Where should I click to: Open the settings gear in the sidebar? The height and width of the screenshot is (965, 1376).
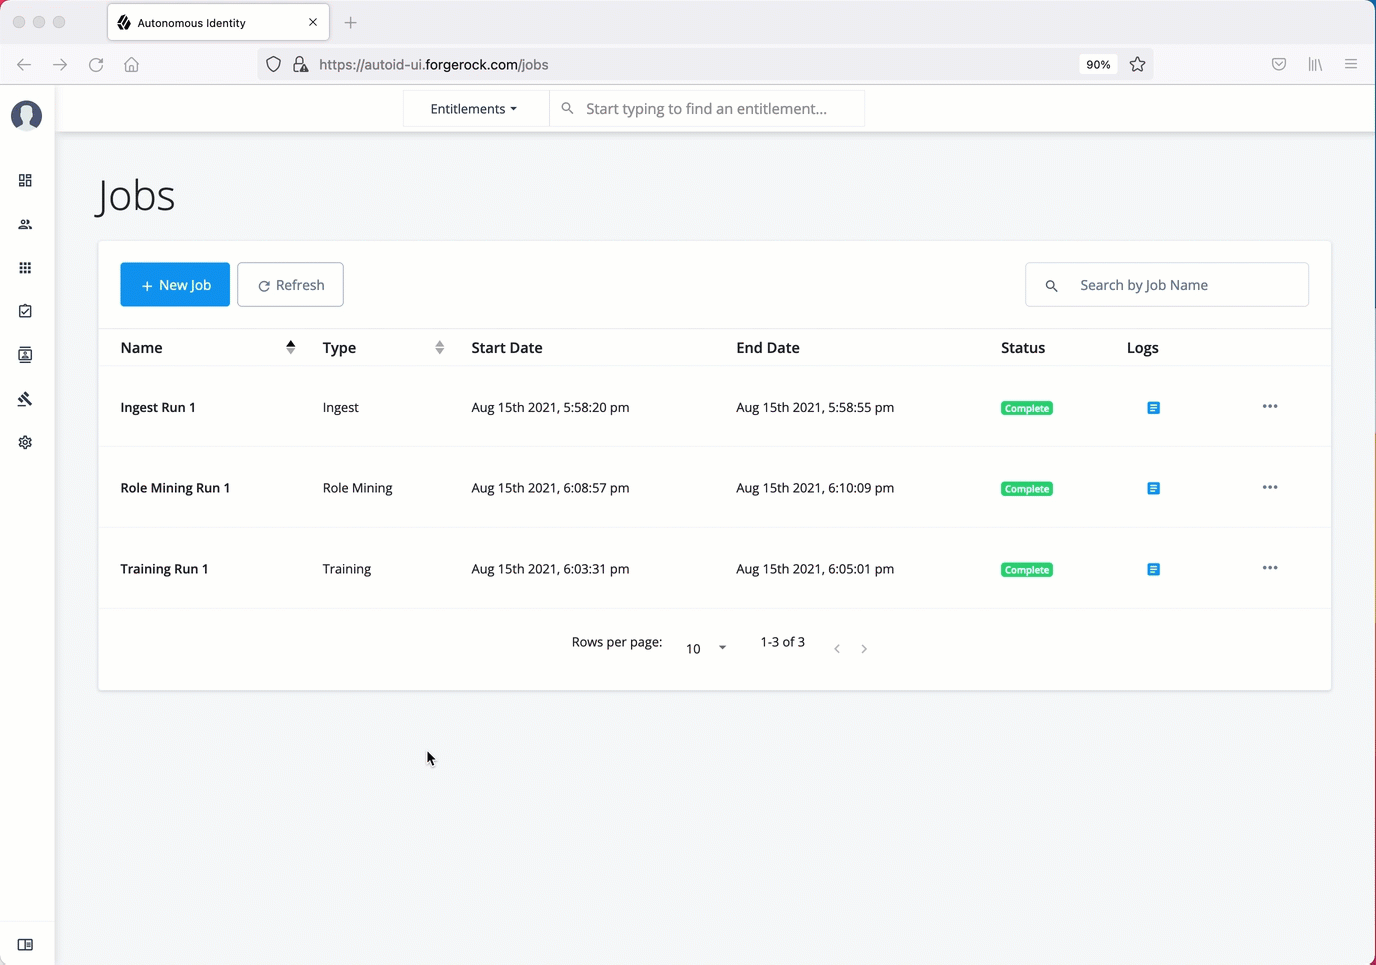25,442
